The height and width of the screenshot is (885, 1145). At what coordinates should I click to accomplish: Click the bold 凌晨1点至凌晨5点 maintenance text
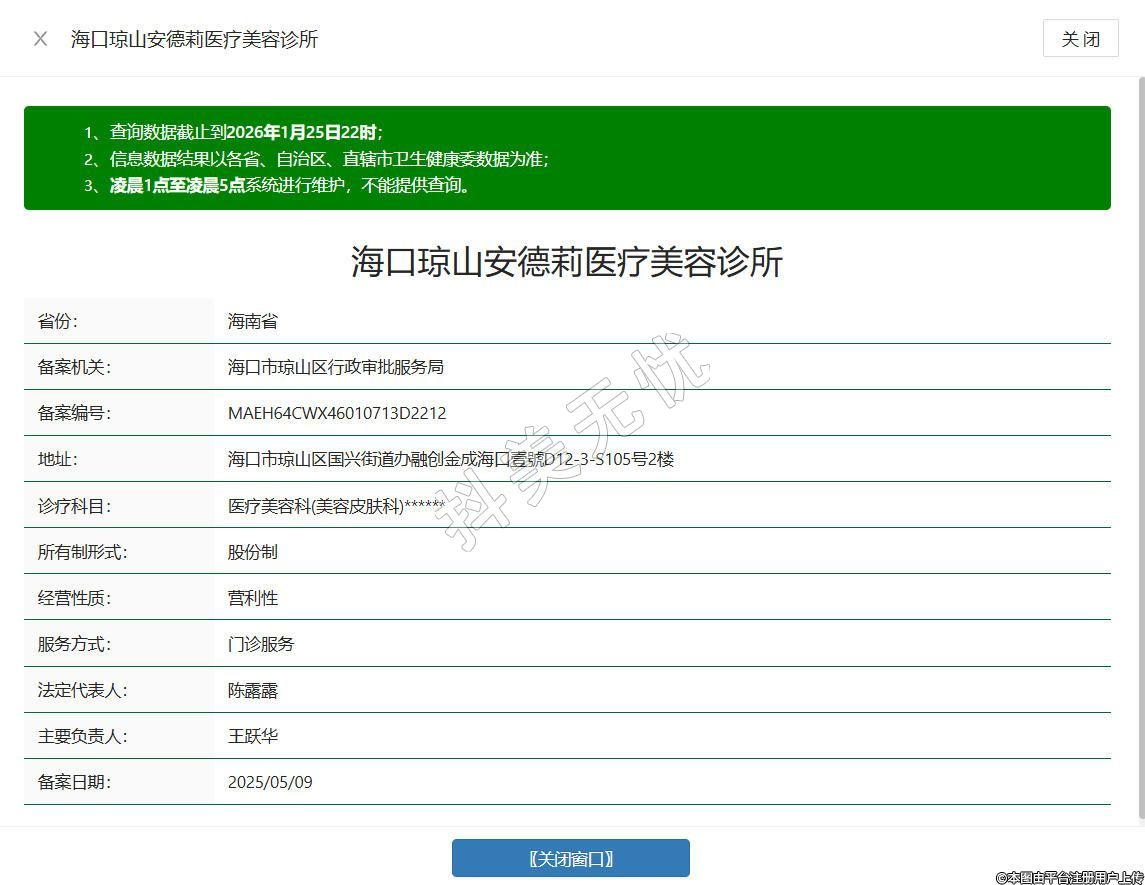pyautogui.click(x=177, y=185)
